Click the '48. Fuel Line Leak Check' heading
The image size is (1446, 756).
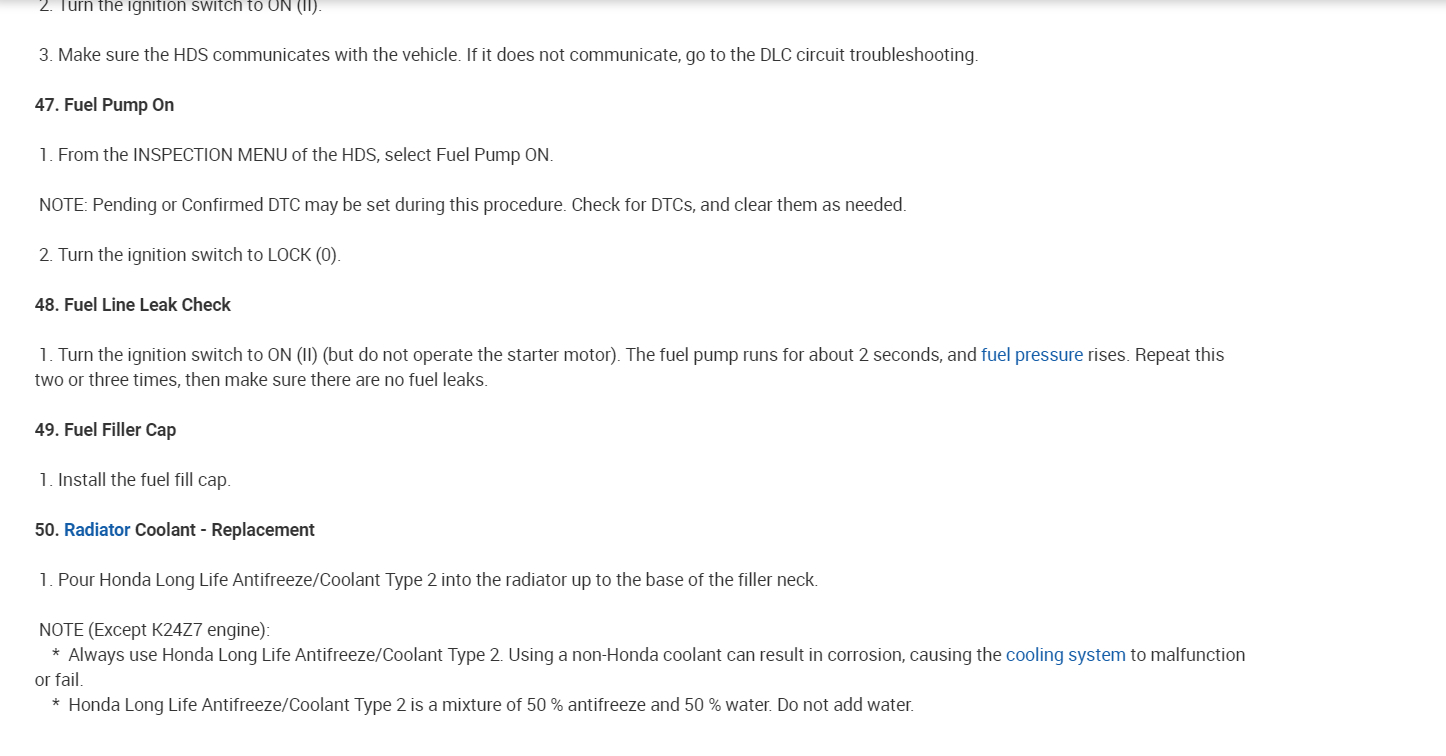132,305
